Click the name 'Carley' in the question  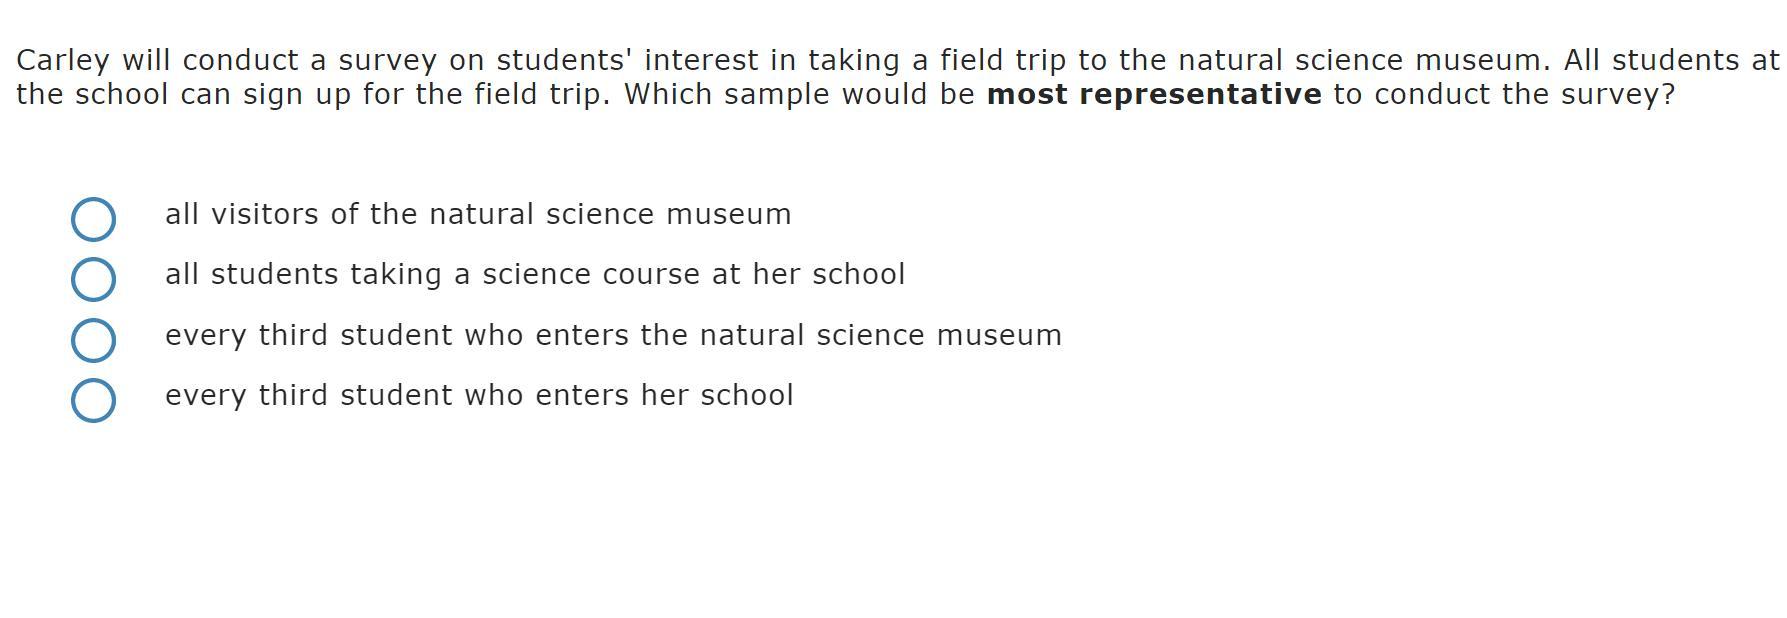pos(62,60)
